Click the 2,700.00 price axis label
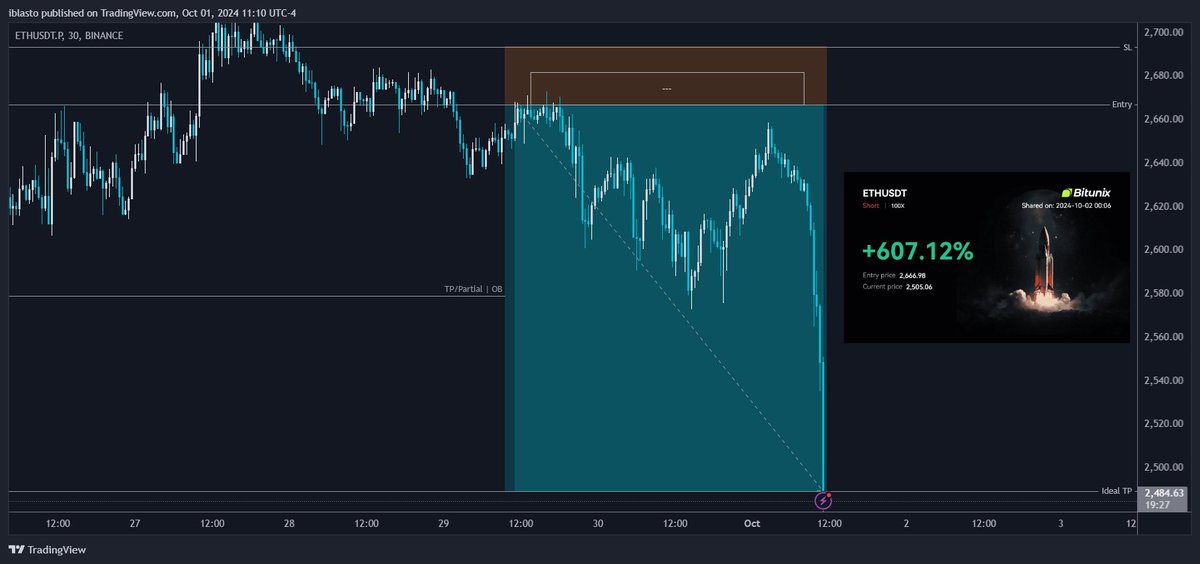This screenshot has width=1200, height=564. pyautogui.click(x=1165, y=33)
